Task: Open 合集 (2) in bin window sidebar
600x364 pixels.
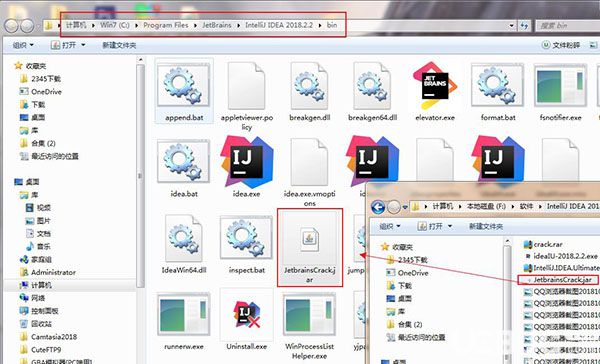Action: [38, 143]
